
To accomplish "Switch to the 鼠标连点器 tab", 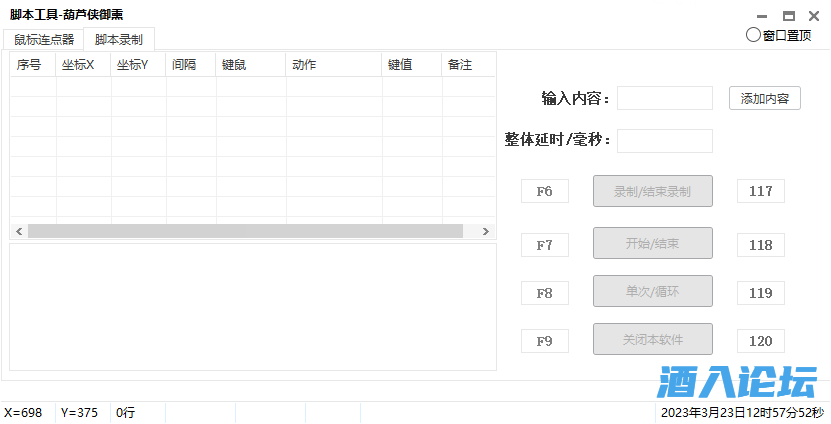I will 44,40.
